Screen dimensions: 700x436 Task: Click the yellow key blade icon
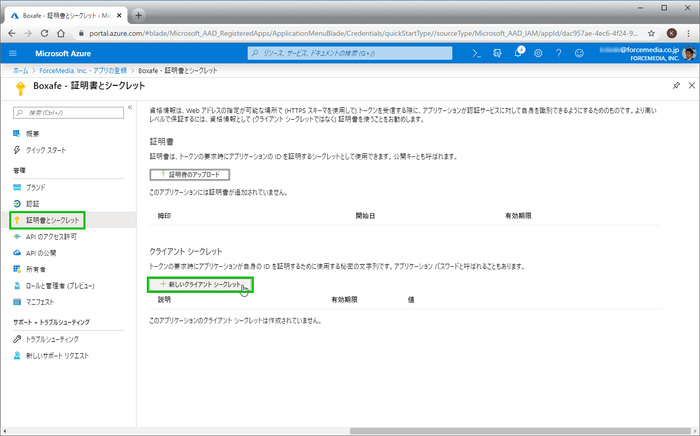click(x=20, y=88)
